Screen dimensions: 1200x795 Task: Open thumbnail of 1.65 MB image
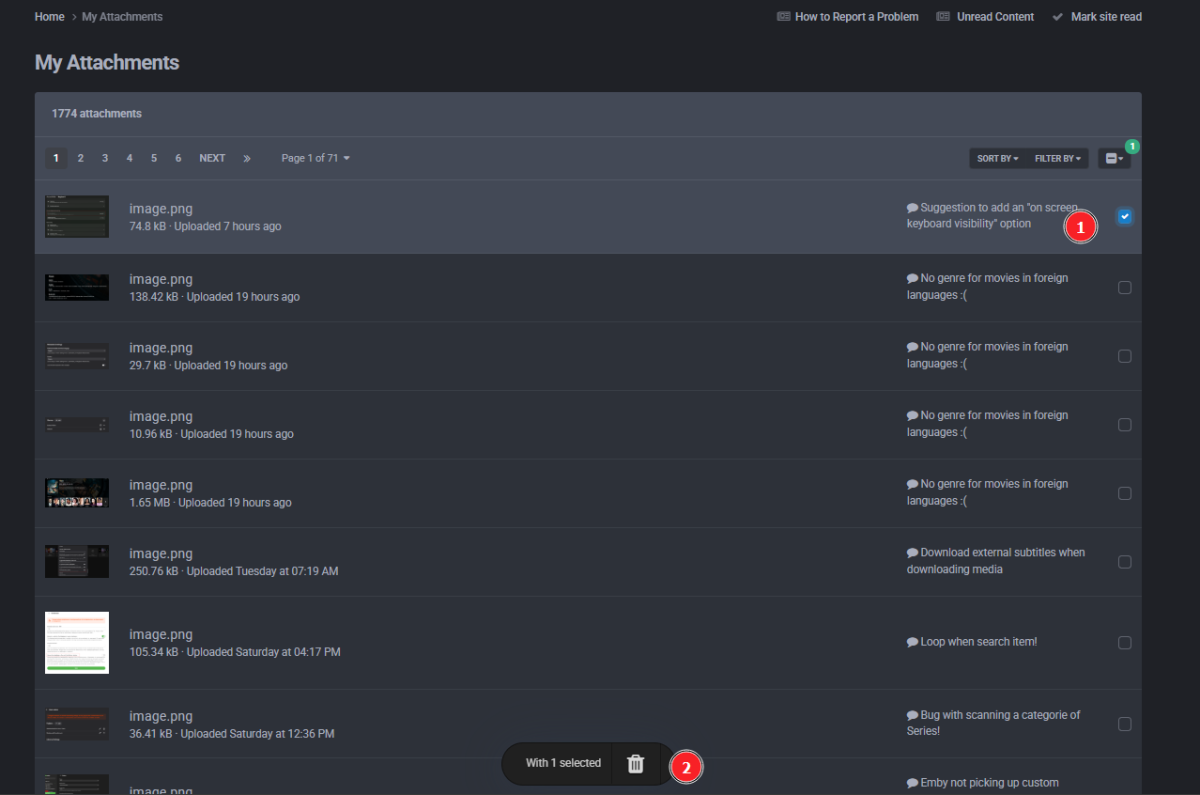pos(77,493)
